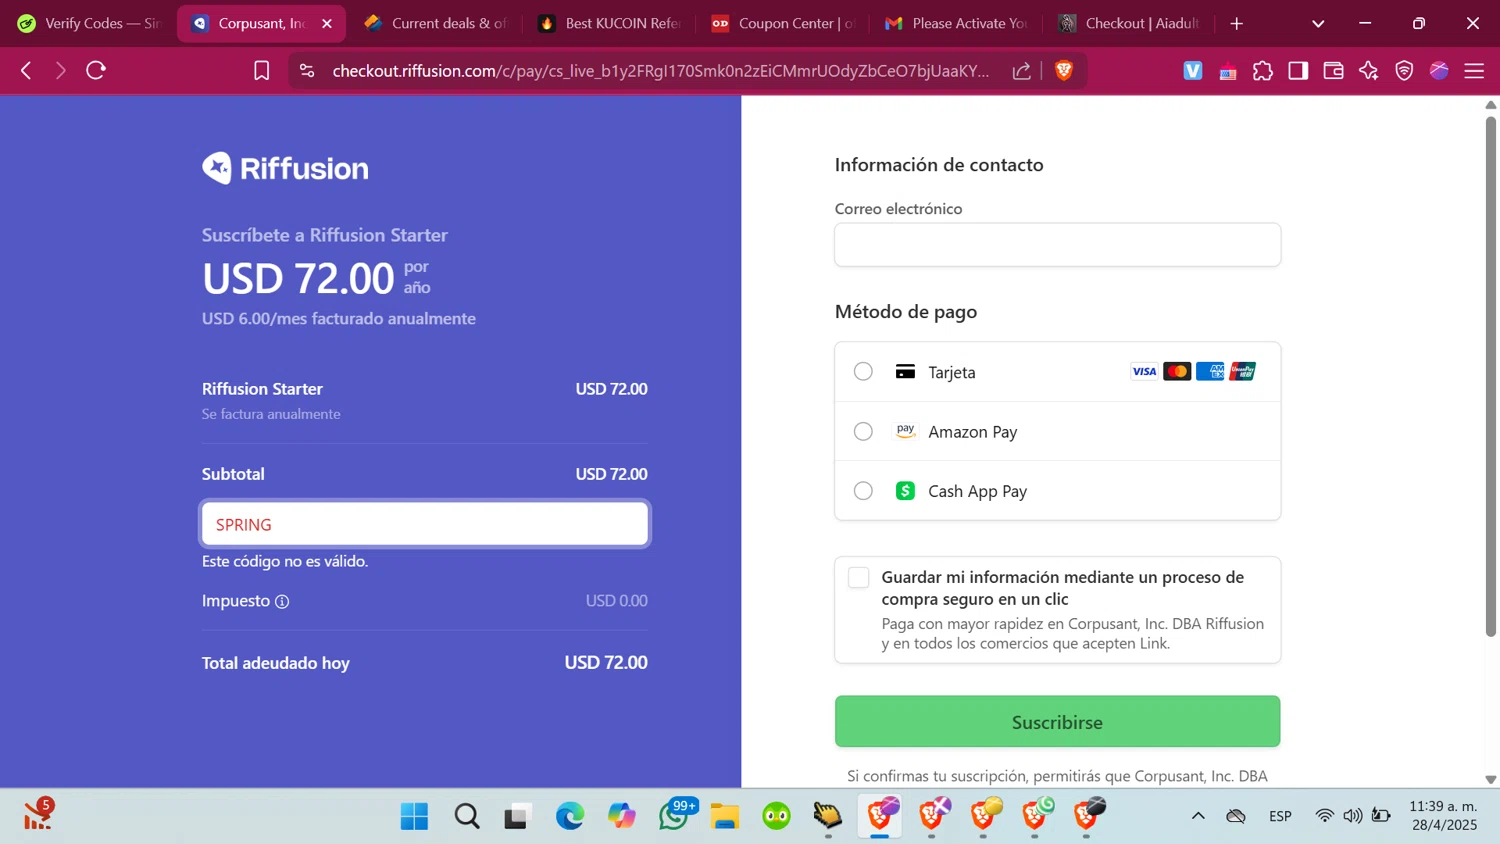
Task: Open taskbar Search
Action: [x=467, y=816]
